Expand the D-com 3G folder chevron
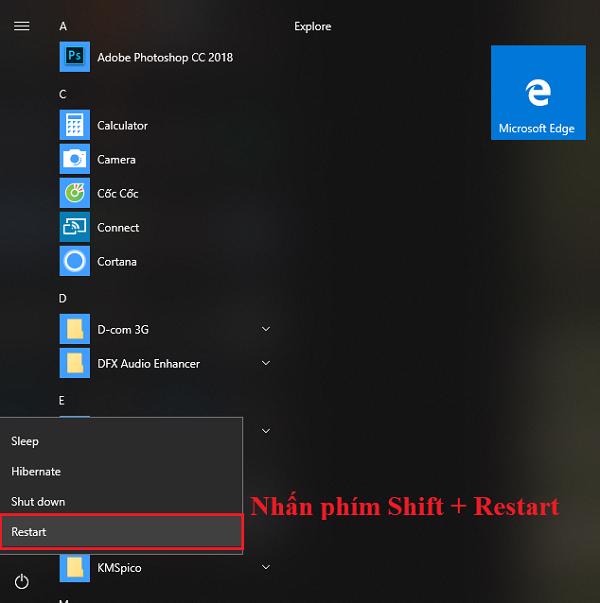The image size is (600, 603). (x=266, y=329)
